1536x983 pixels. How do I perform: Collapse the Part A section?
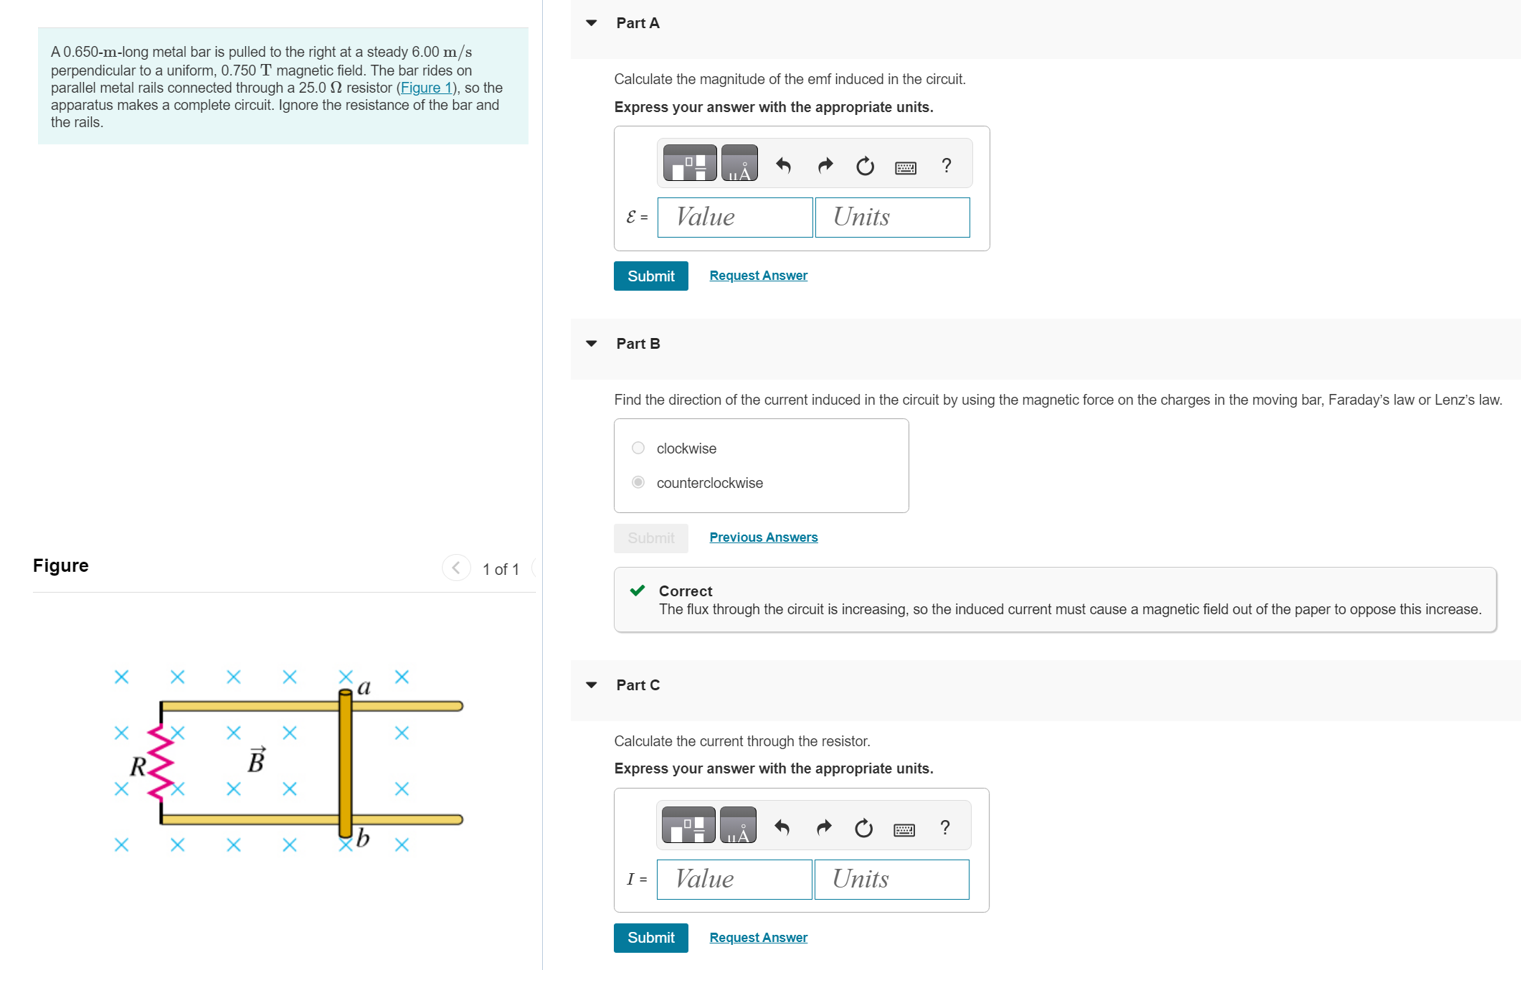pos(590,22)
